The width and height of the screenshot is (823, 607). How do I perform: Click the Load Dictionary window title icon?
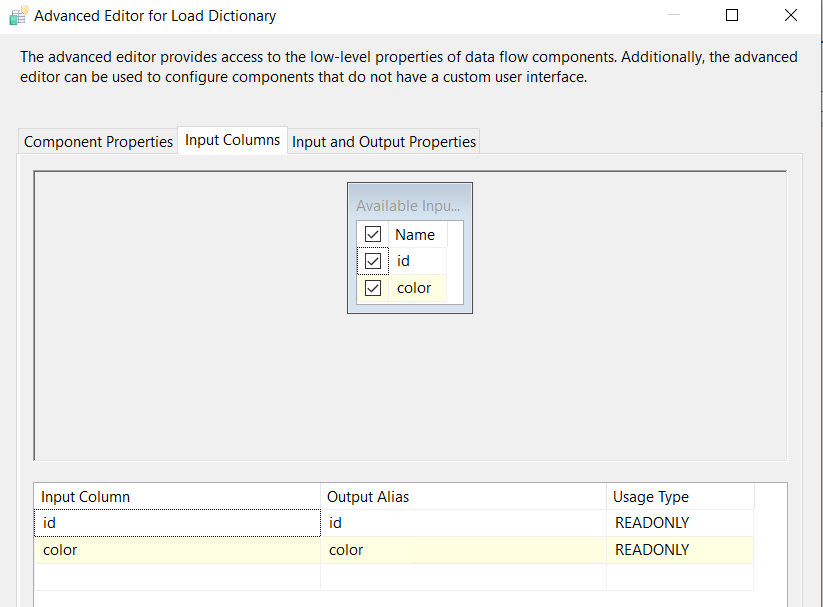point(18,16)
